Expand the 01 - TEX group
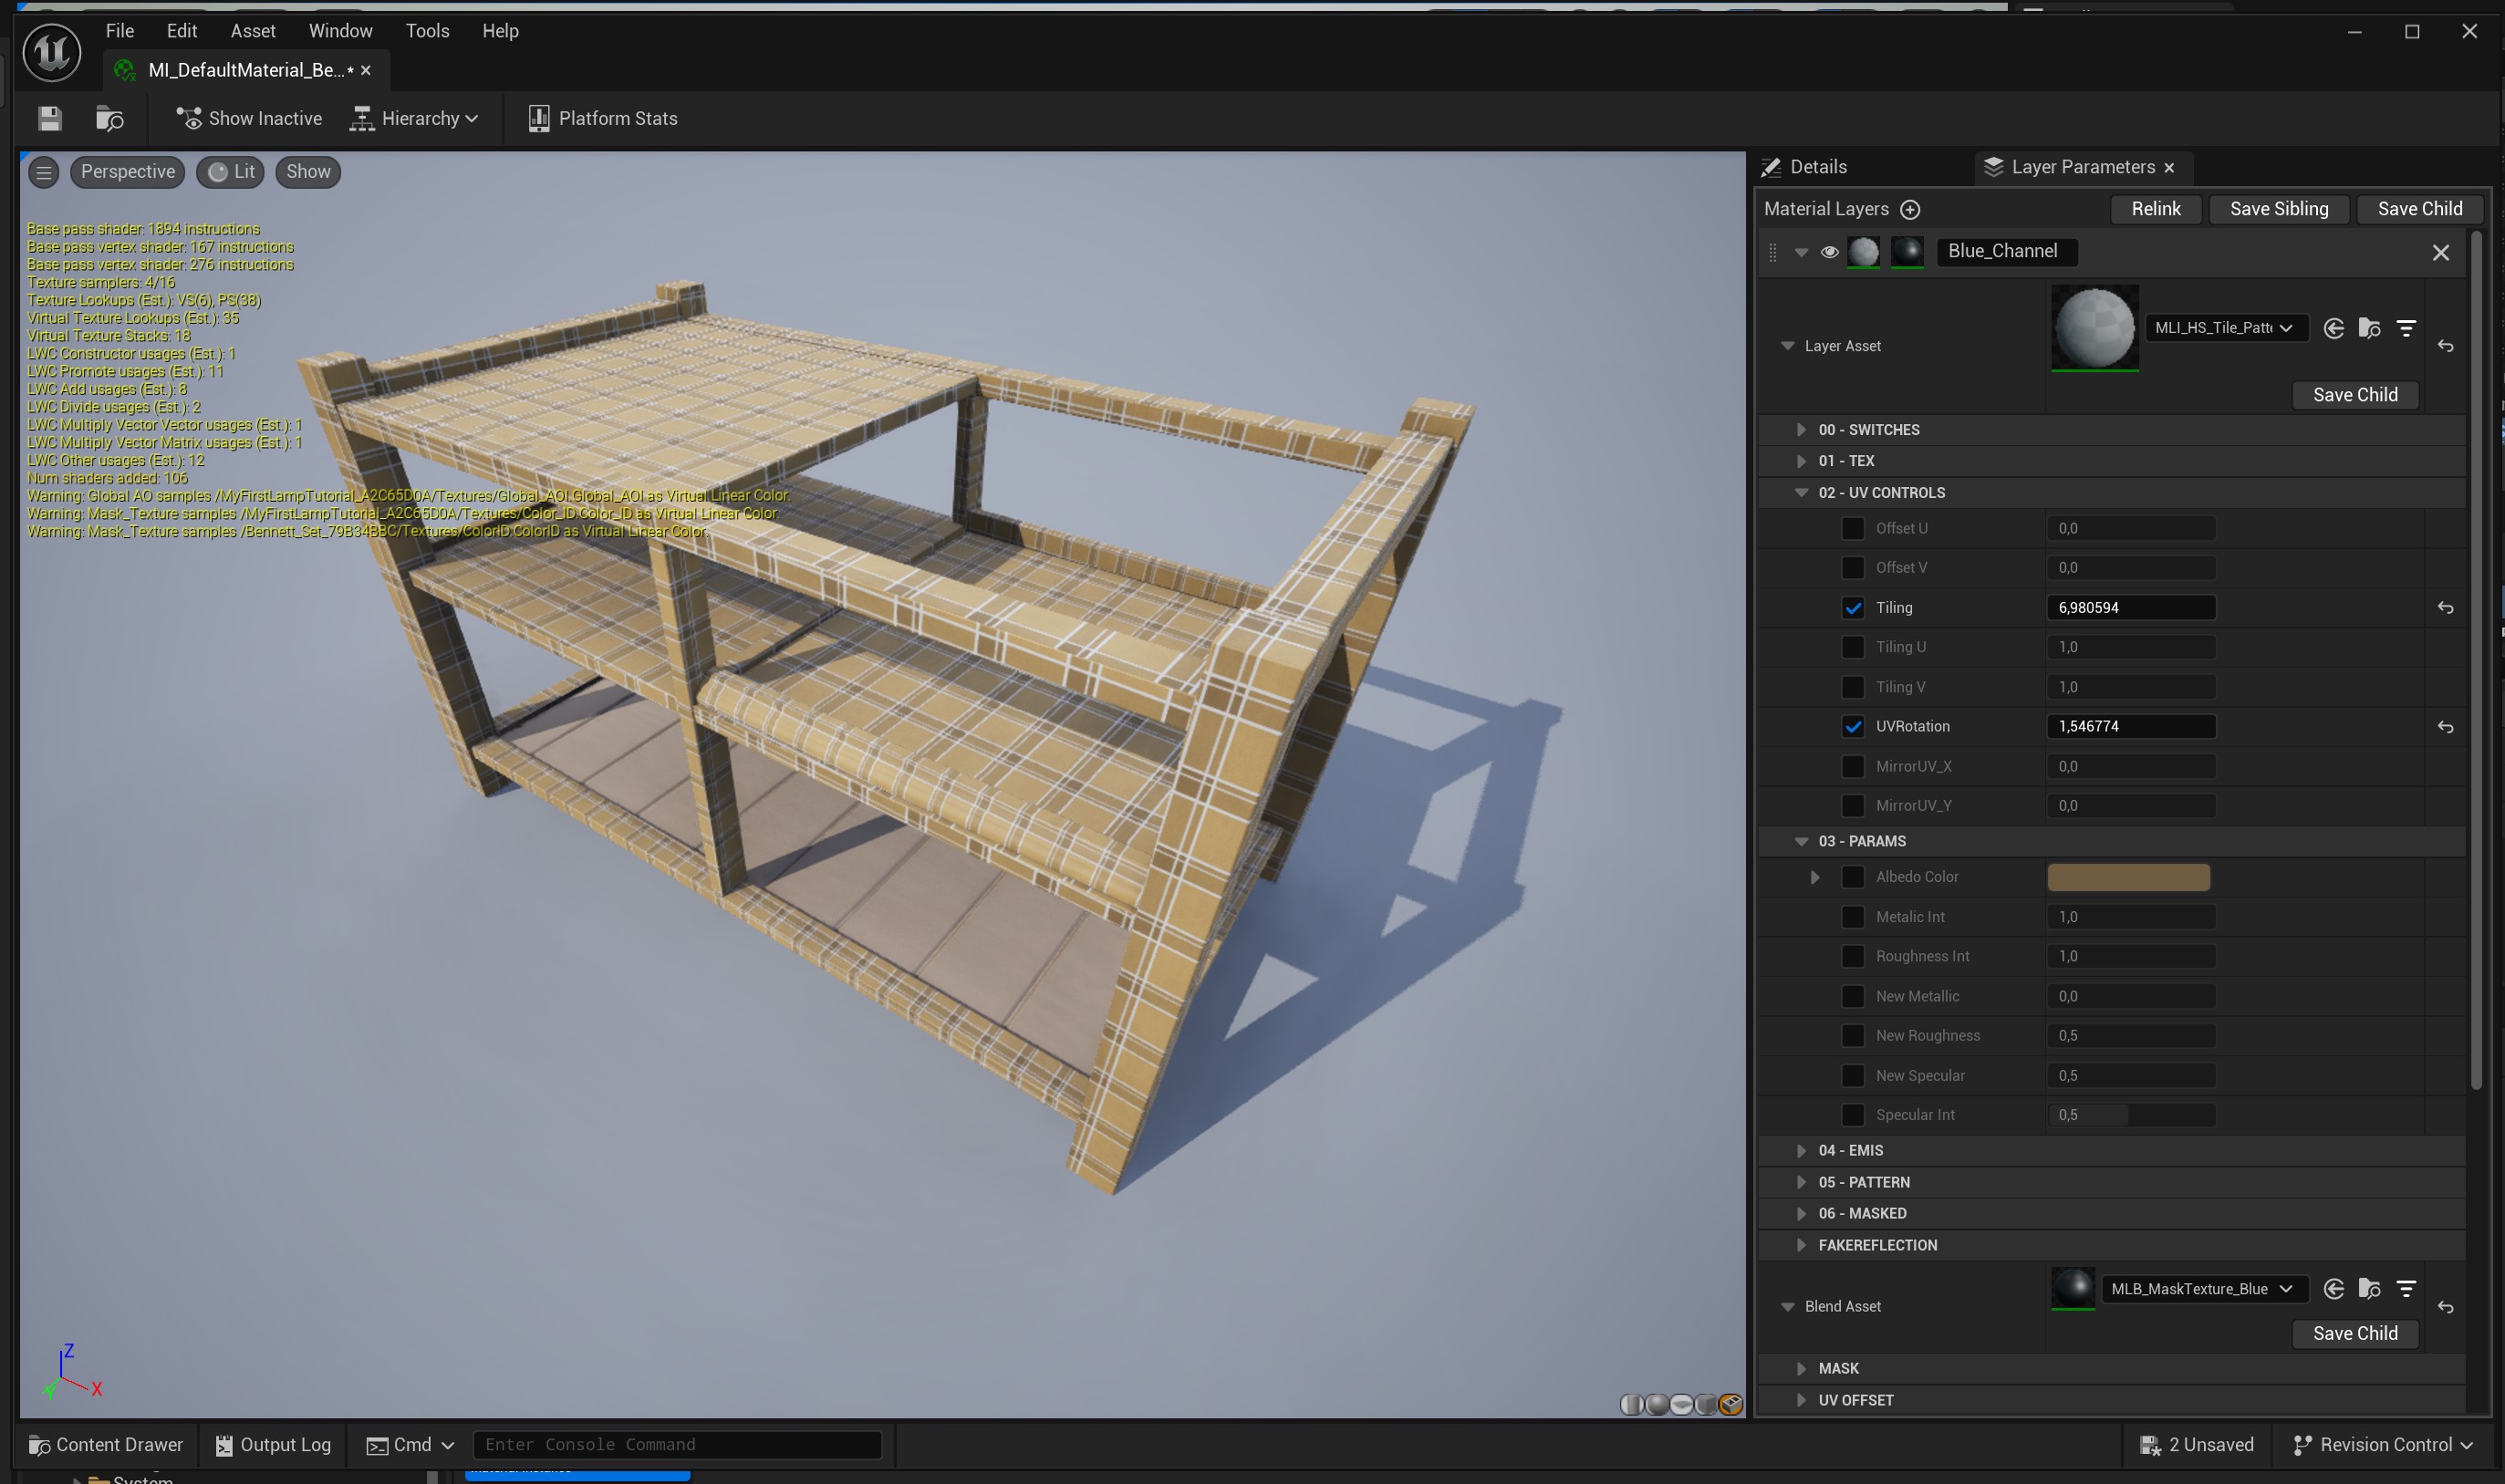The height and width of the screenshot is (1484, 2505). [x=1801, y=461]
